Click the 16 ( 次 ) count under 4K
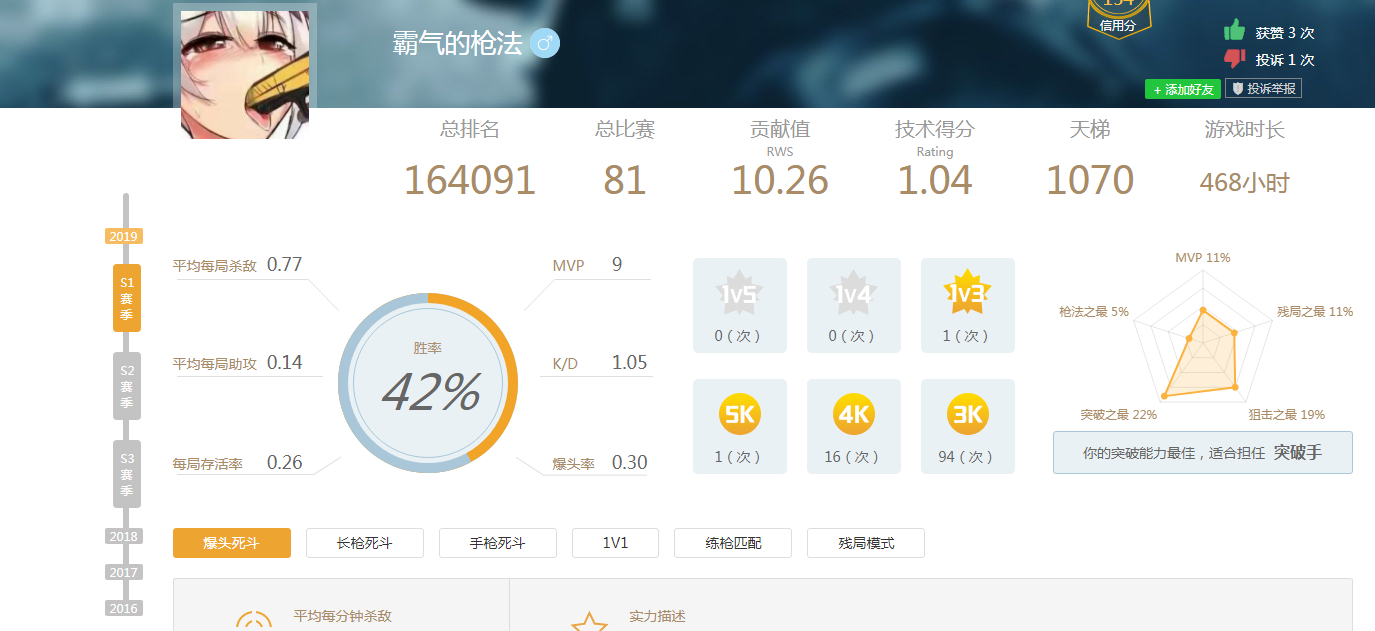1375x631 pixels. 853,457
